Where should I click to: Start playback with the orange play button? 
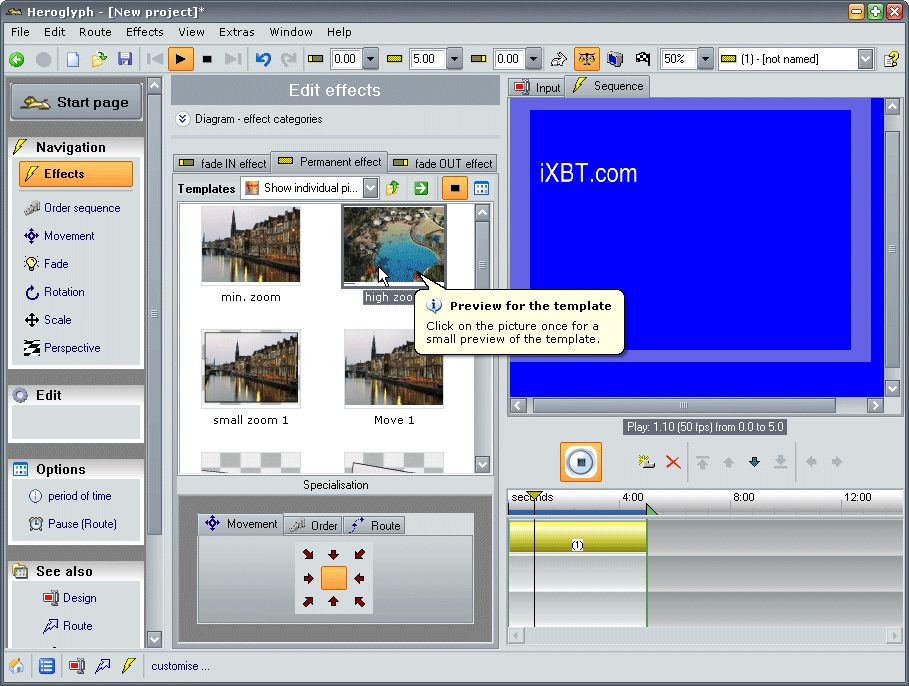(x=180, y=59)
